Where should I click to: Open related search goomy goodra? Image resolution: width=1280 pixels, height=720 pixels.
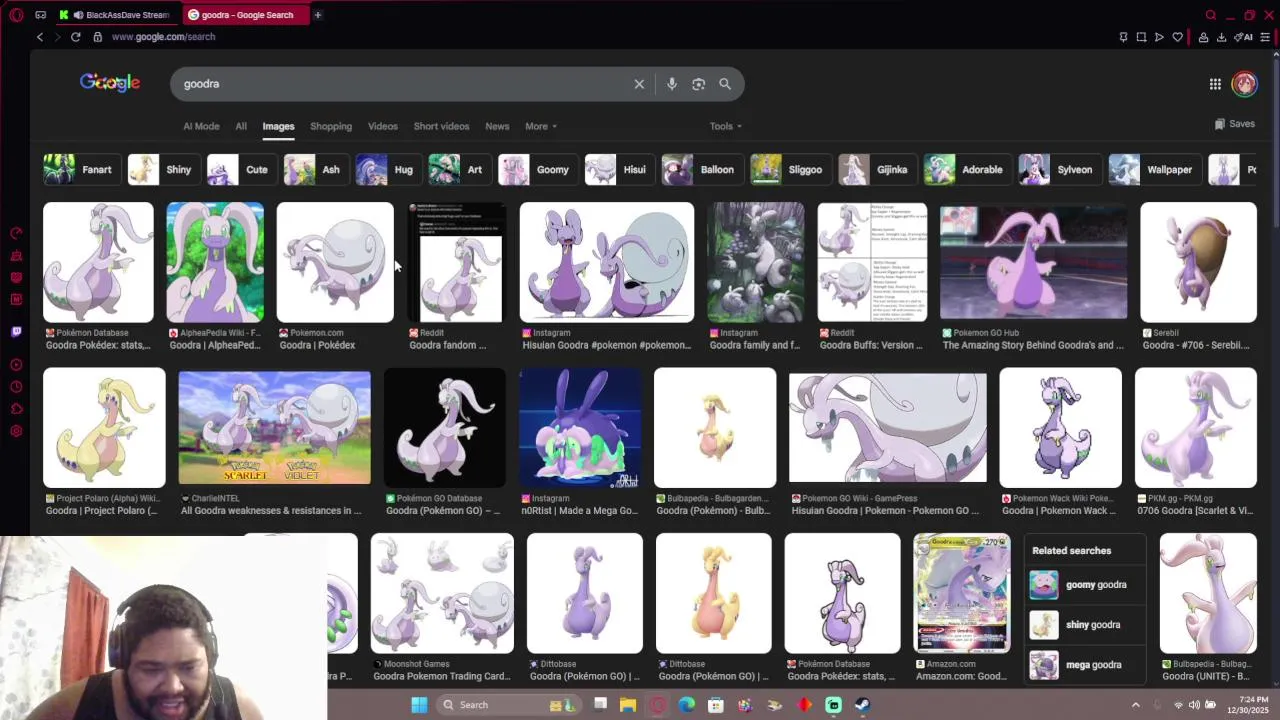click(x=1086, y=585)
